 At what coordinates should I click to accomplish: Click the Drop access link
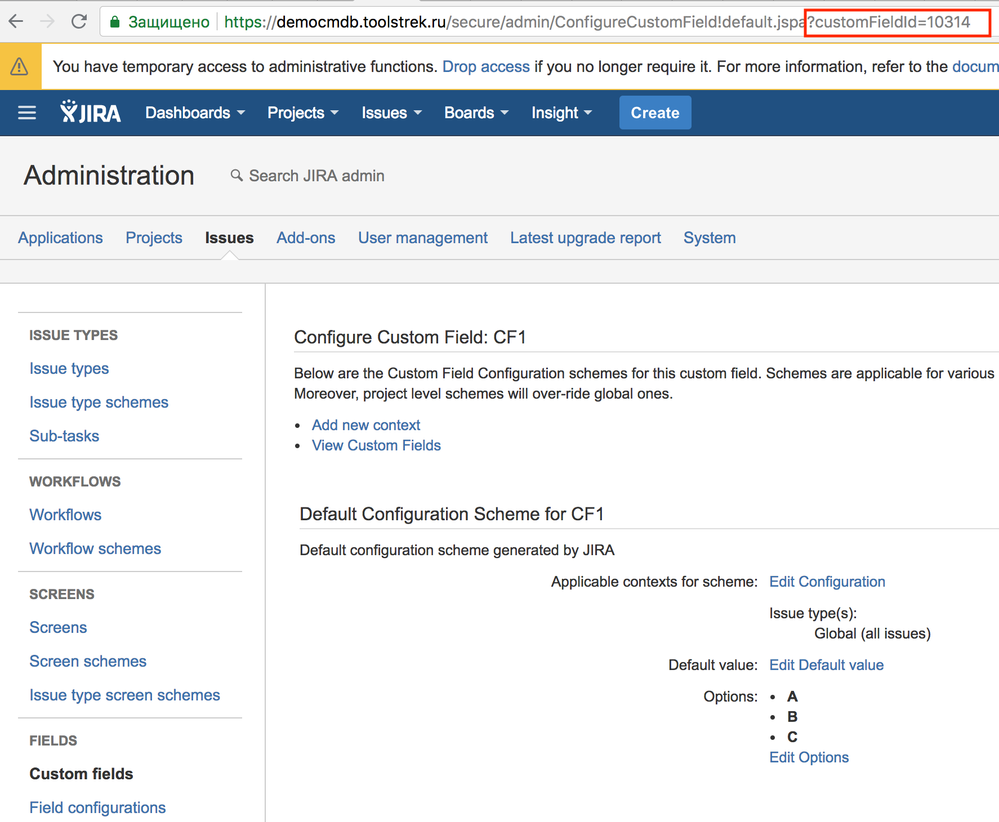coord(486,67)
